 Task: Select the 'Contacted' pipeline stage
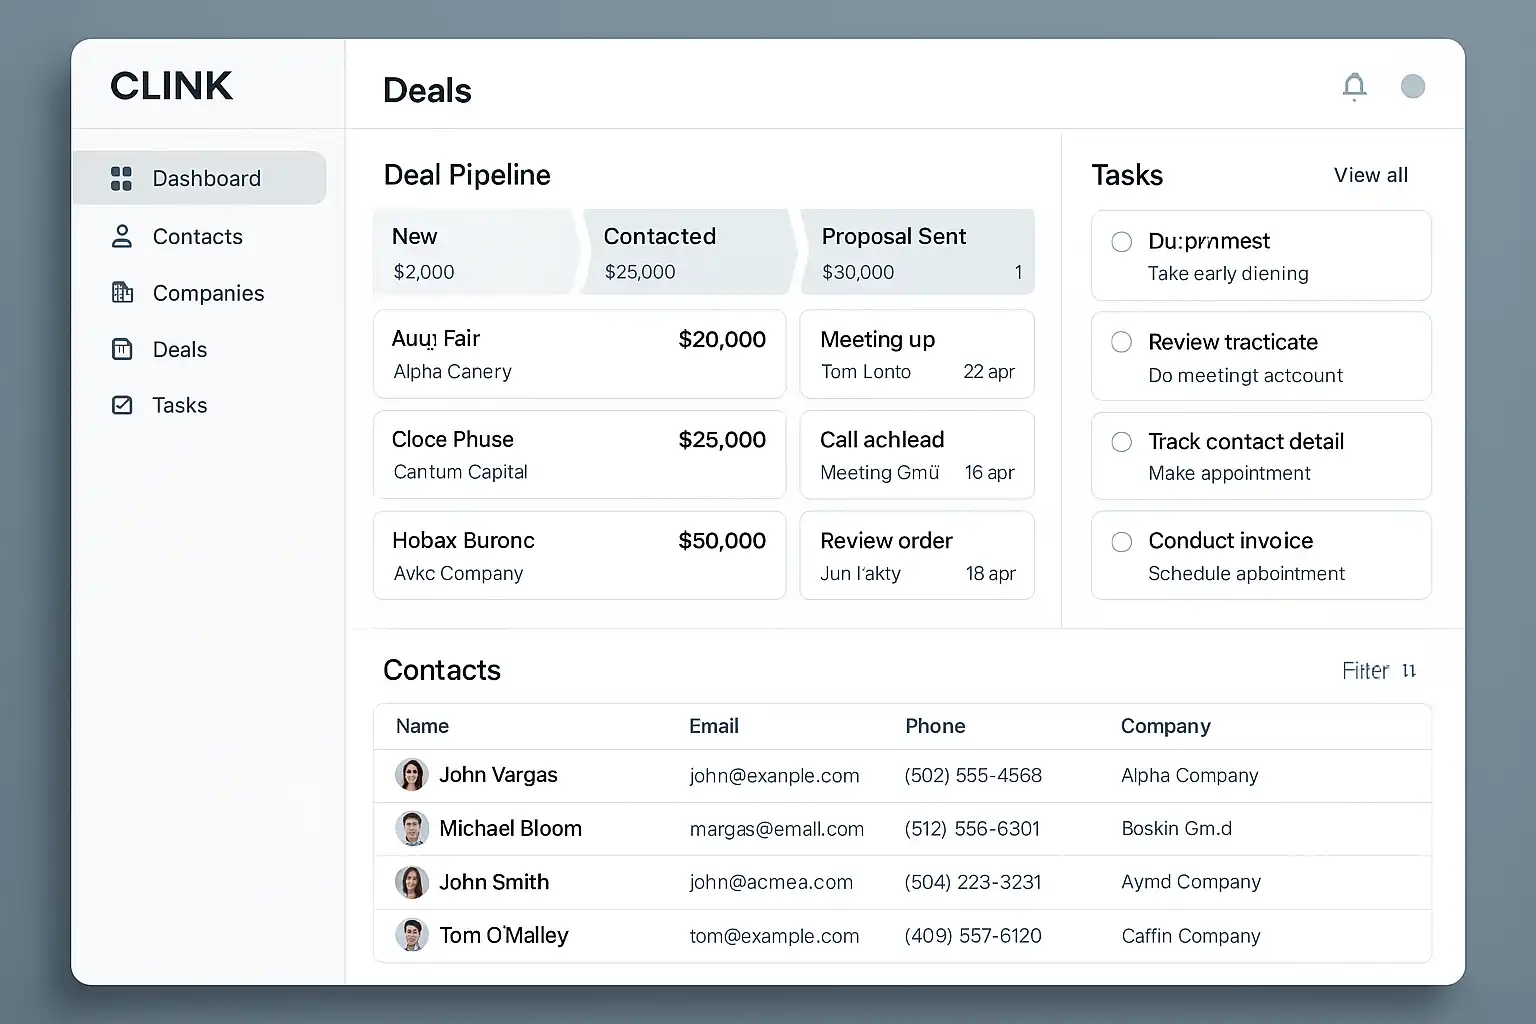[688, 252]
